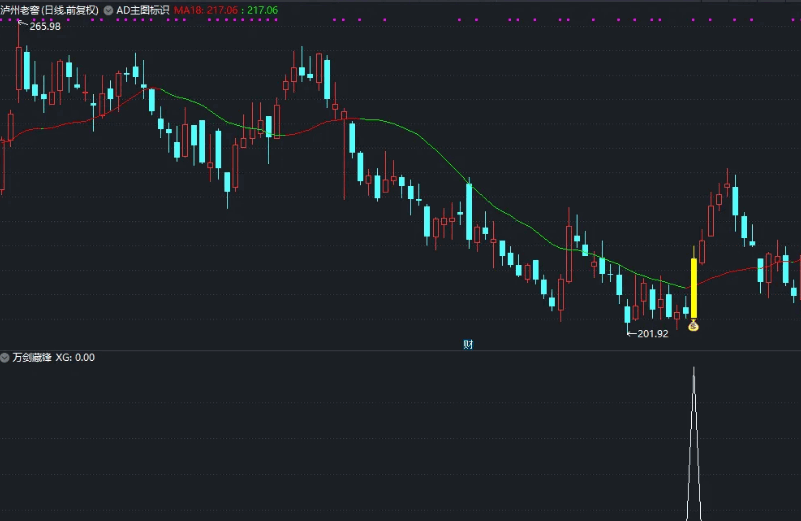Click the XG signal spike in the sub-chart
Screen dimensions: 801x521
[x=694, y=443]
